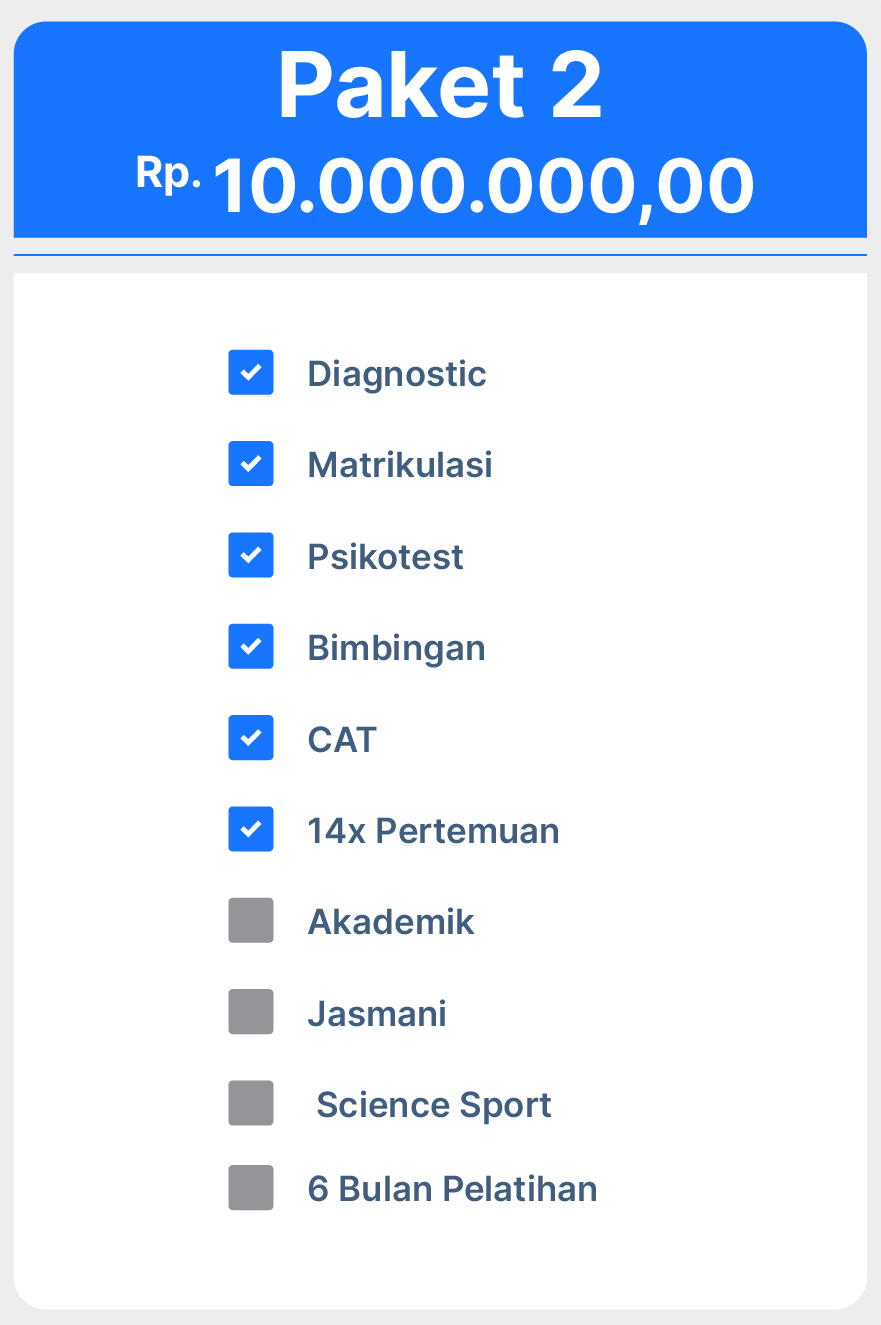The height and width of the screenshot is (1325, 881).
Task: Click the Psikotest label text
Action: click(385, 557)
